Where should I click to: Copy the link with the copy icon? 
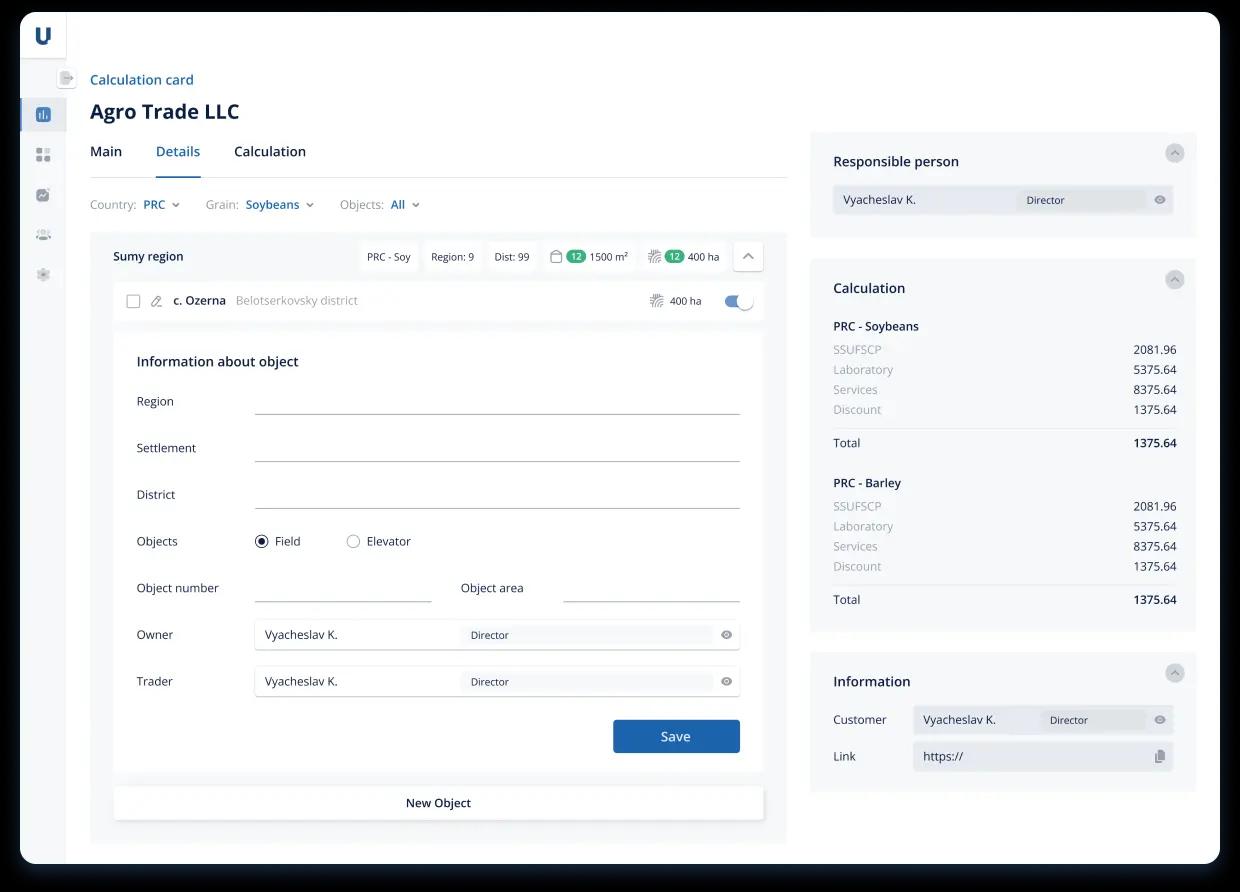(x=1160, y=757)
